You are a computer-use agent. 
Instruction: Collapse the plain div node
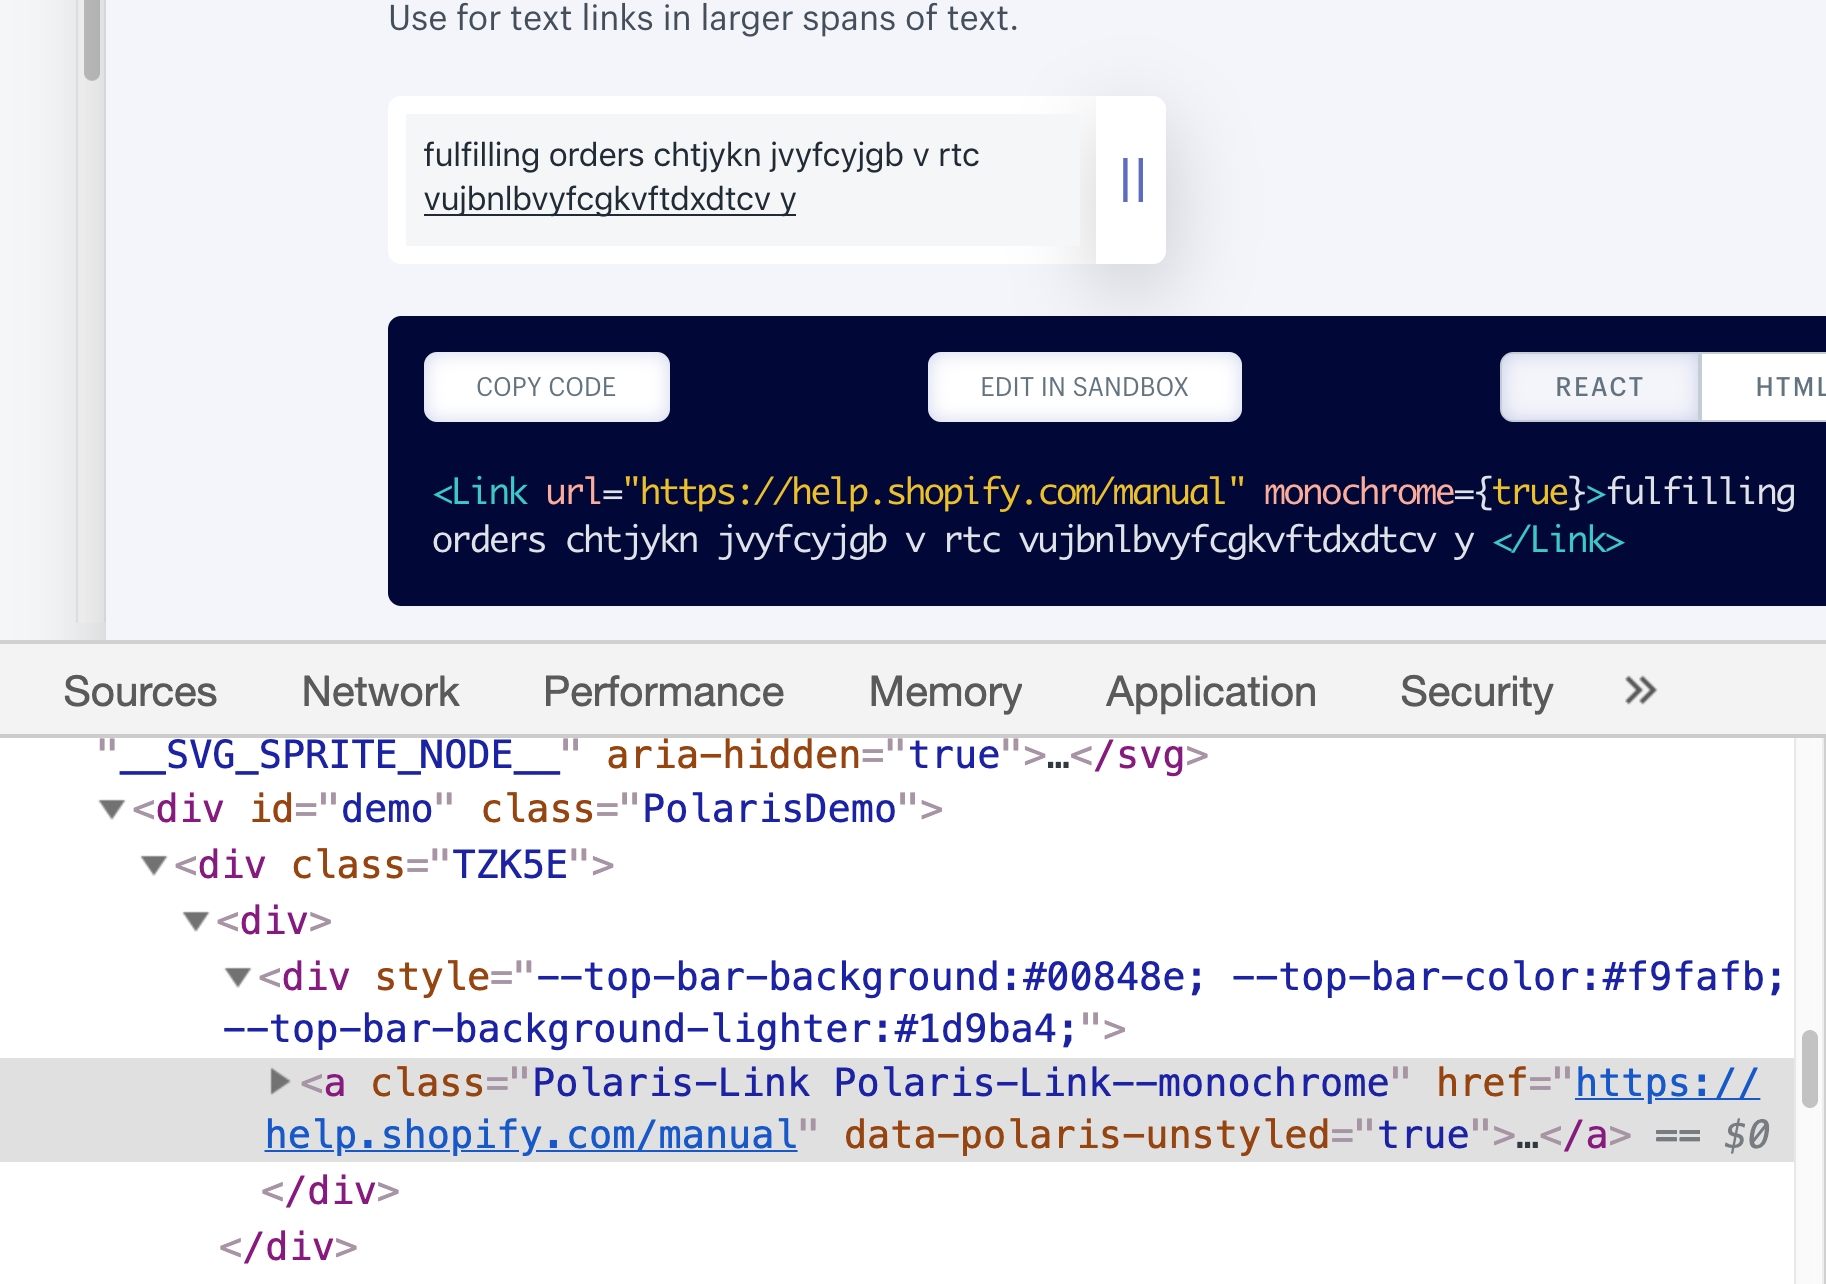coord(196,921)
